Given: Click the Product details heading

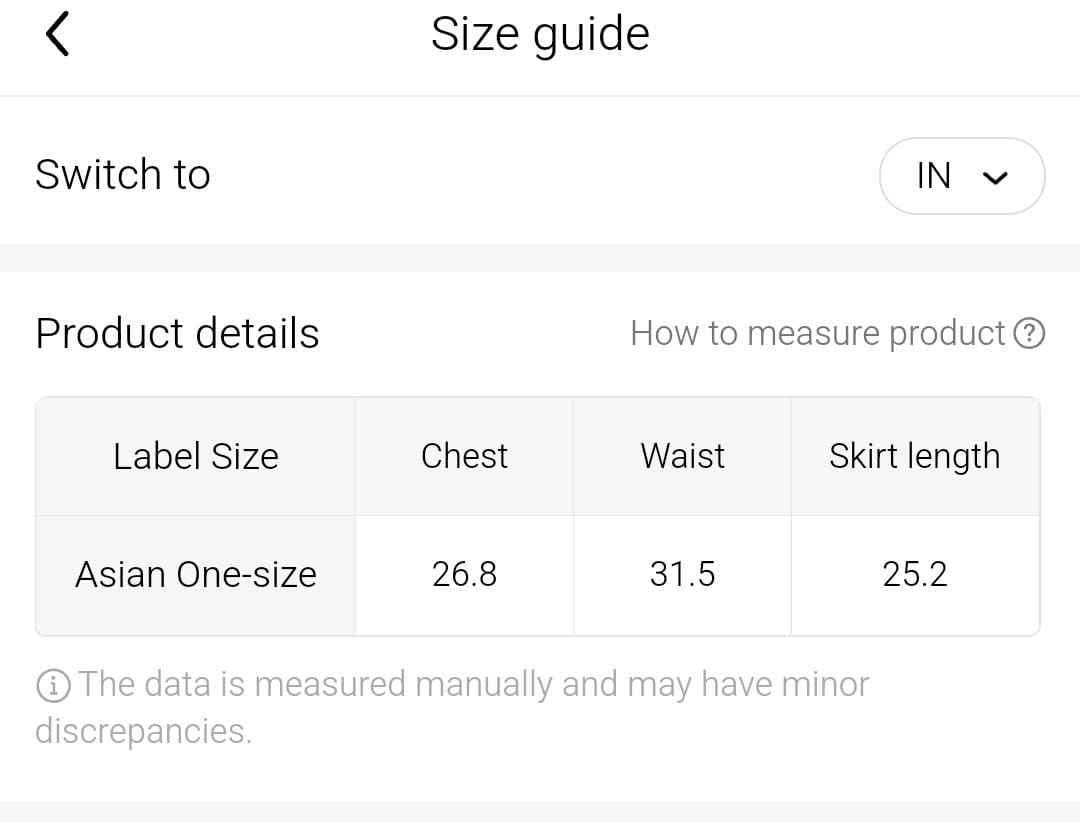Looking at the screenshot, I should [177, 333].
